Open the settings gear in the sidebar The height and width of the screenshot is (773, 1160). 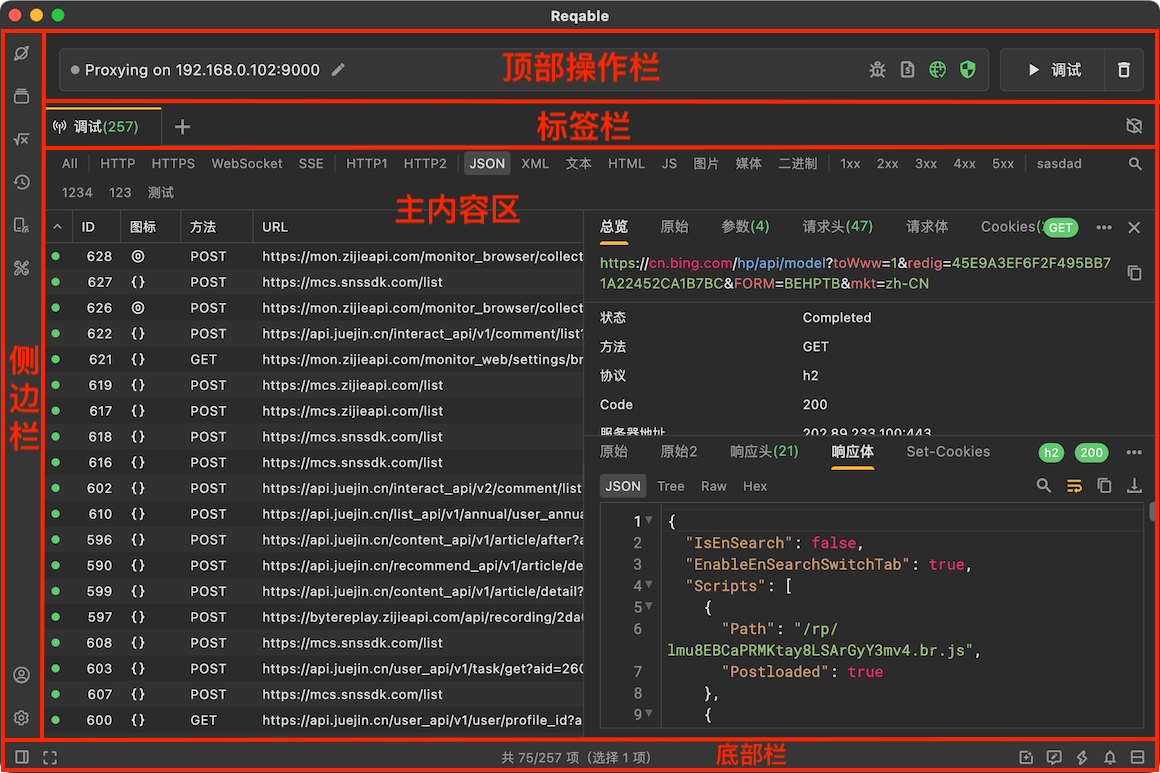[x=21, y=718]
